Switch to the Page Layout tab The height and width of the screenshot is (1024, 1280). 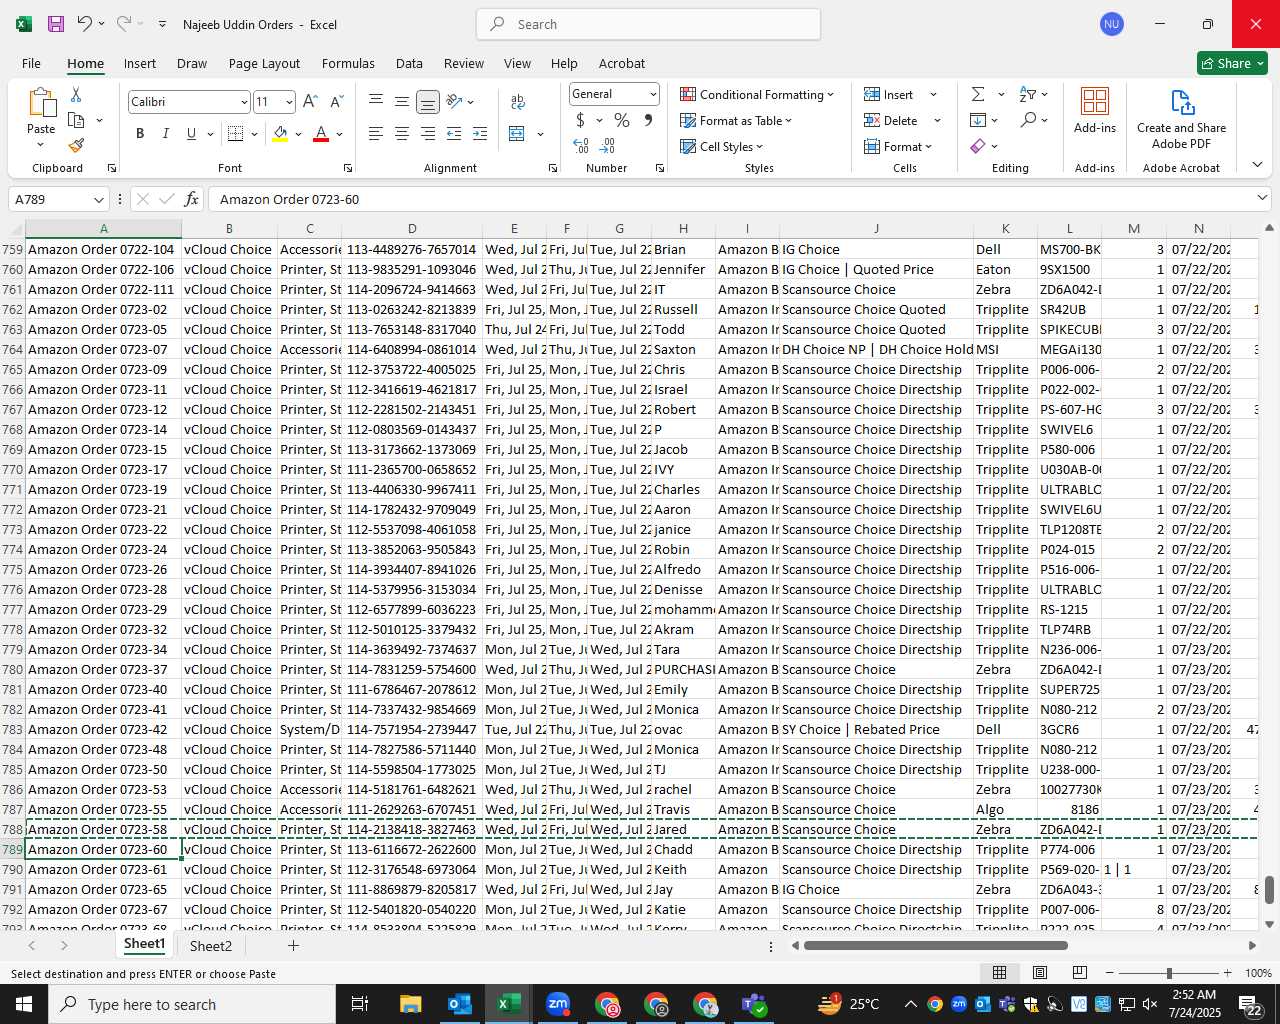click(x=264, y=63)
